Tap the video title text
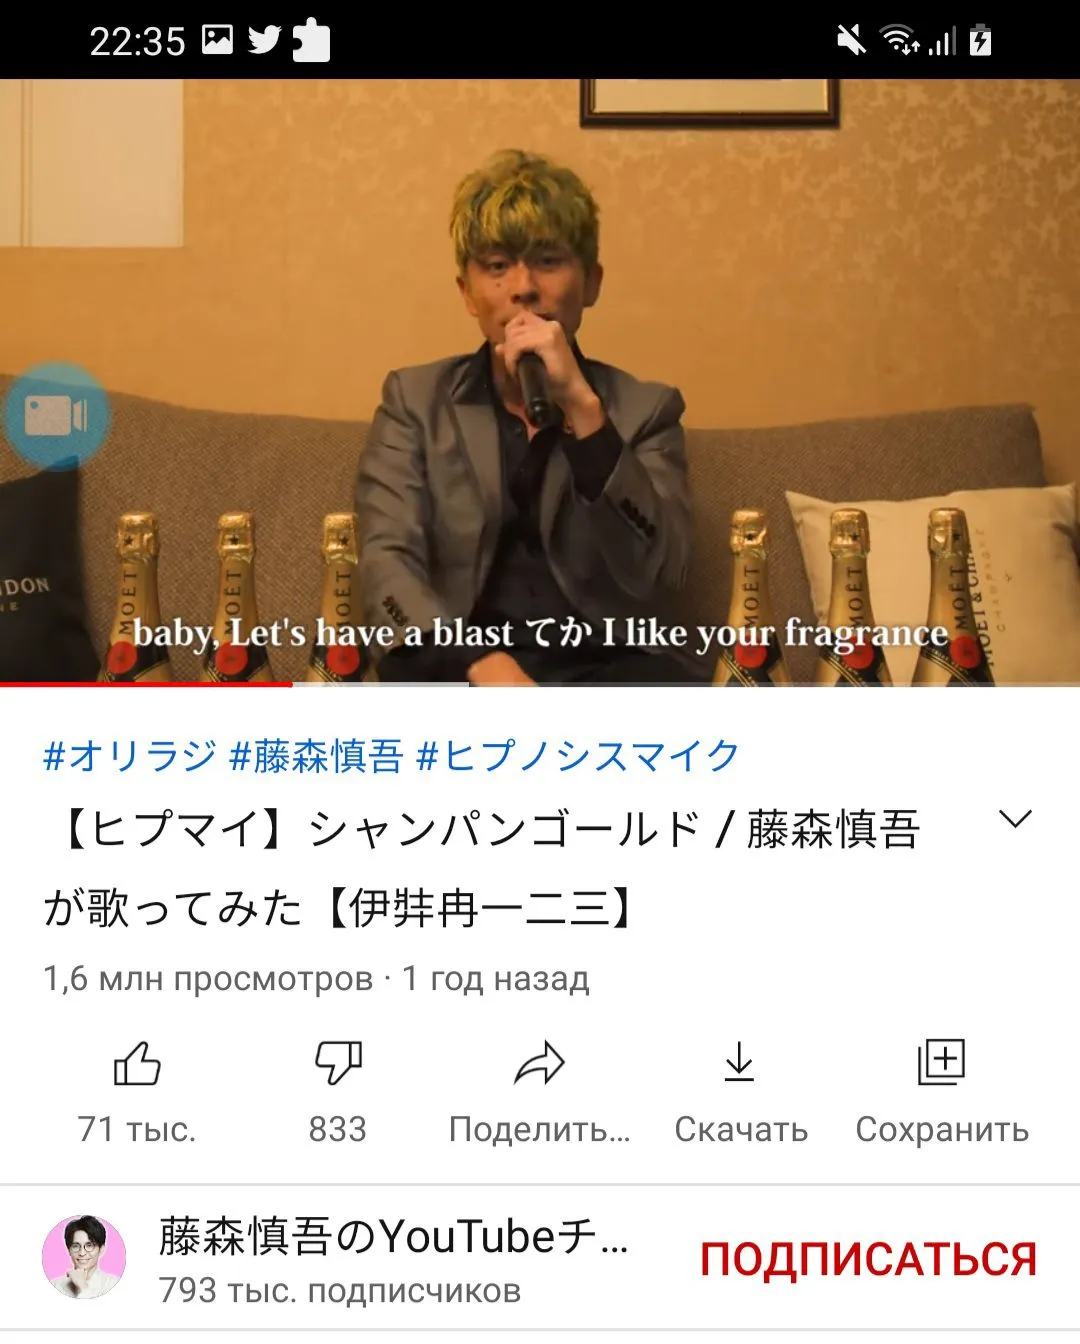Image resolution: width=1080 pixels, height=1344 pixels. point(482,868)
